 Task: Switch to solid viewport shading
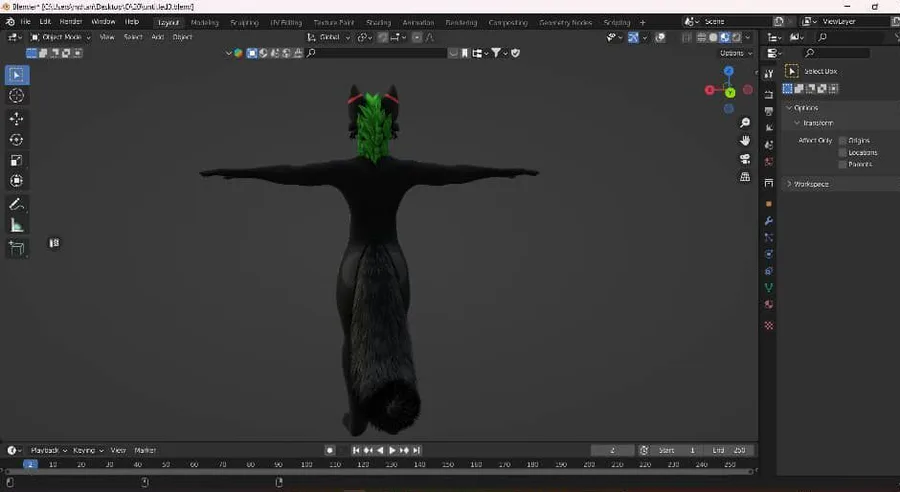713,37
